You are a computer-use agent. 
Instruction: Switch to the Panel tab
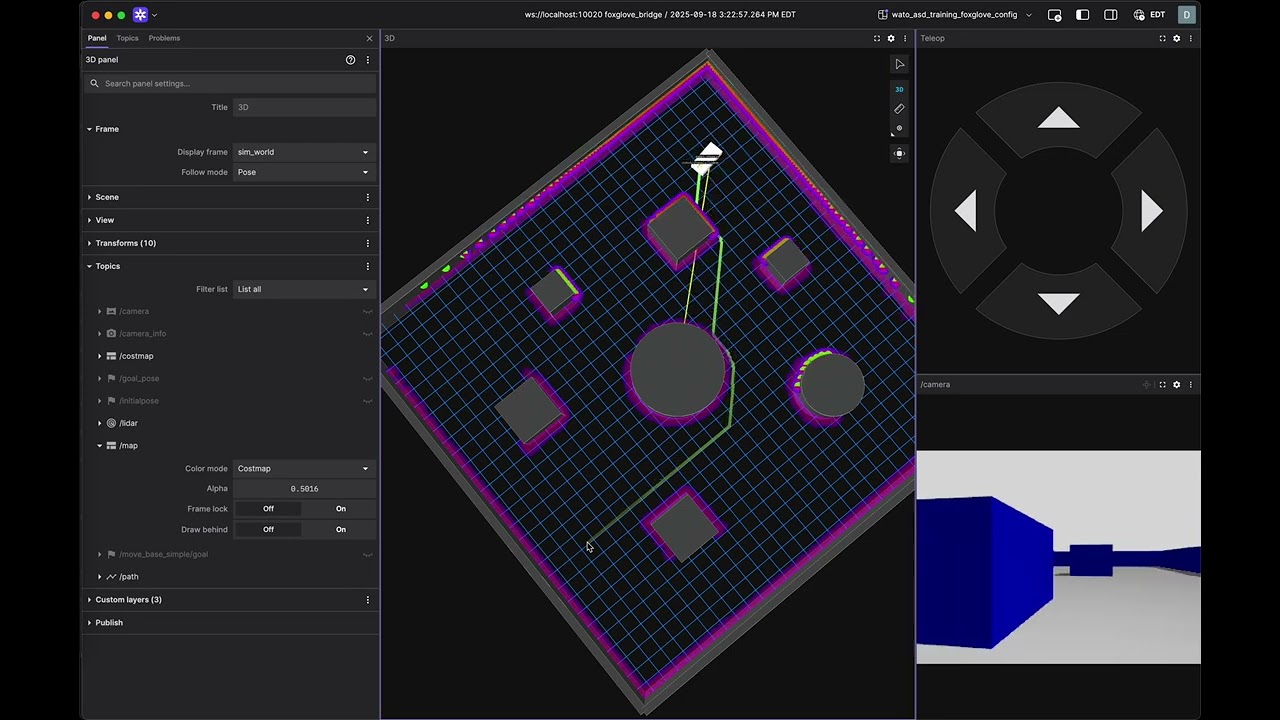(97, 38)
